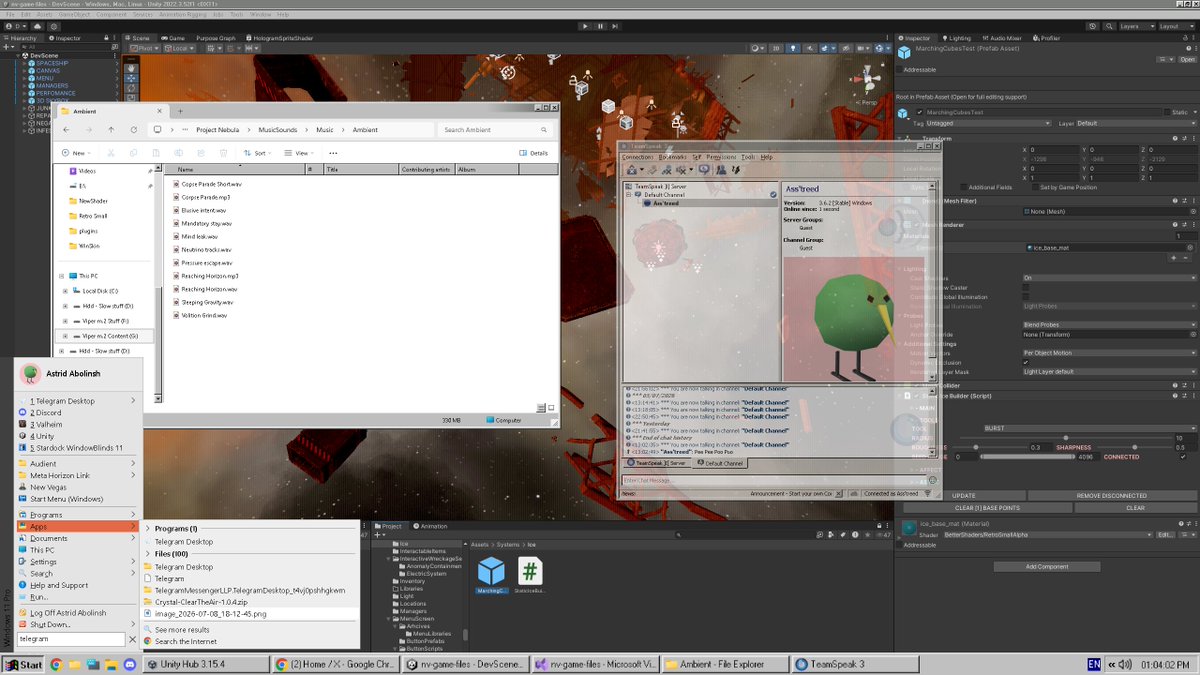
Task: Click REMOVE DISCONNECTED button
Action: click(1112, 495)
